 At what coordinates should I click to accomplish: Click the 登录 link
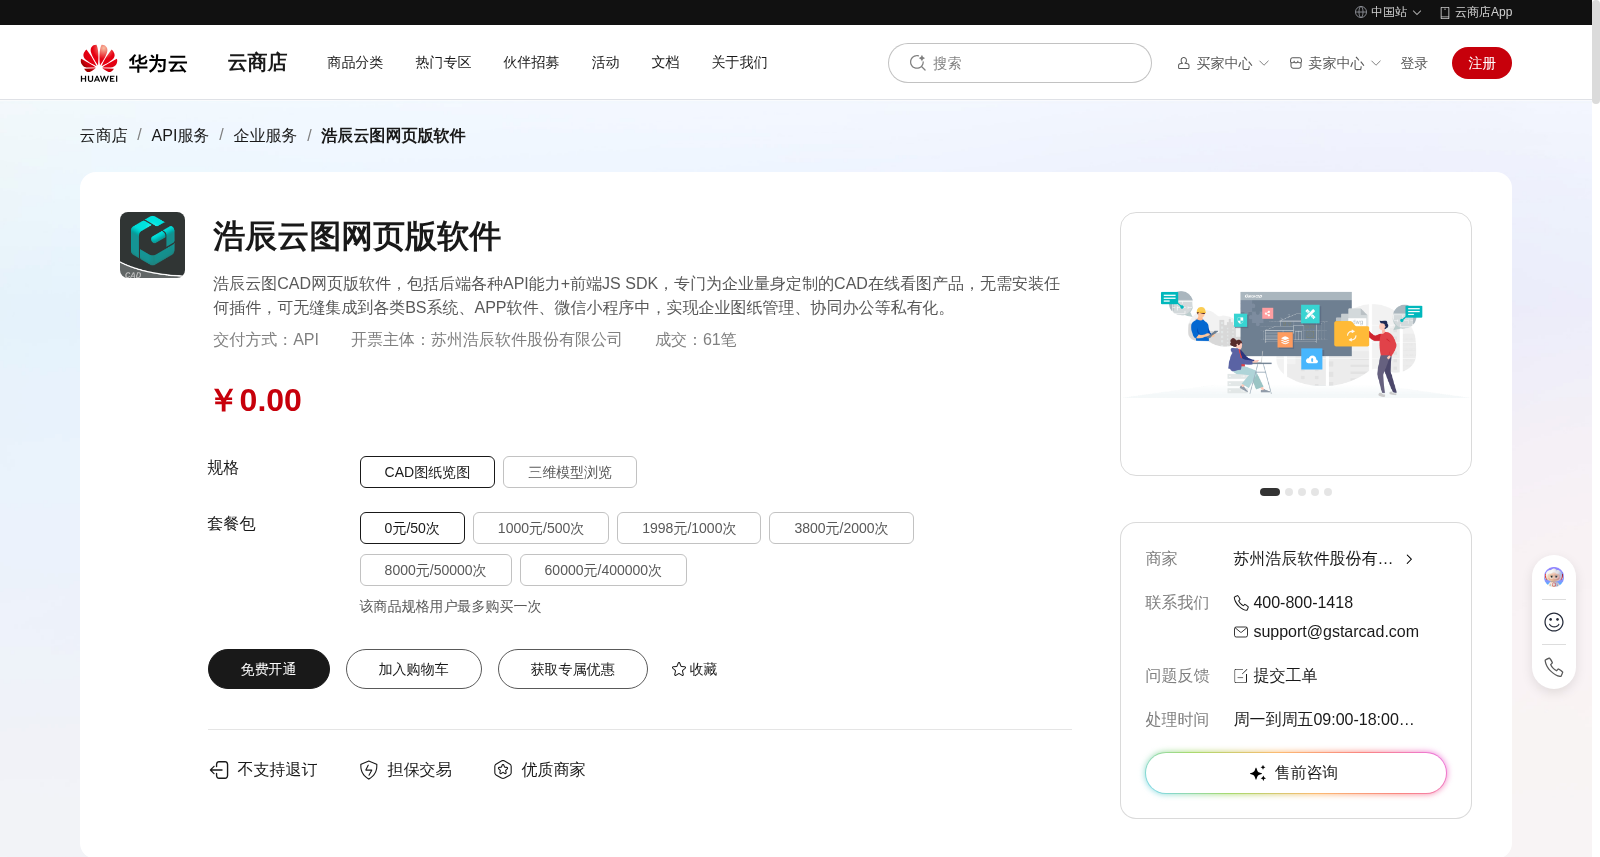(x=1414, y=63)
